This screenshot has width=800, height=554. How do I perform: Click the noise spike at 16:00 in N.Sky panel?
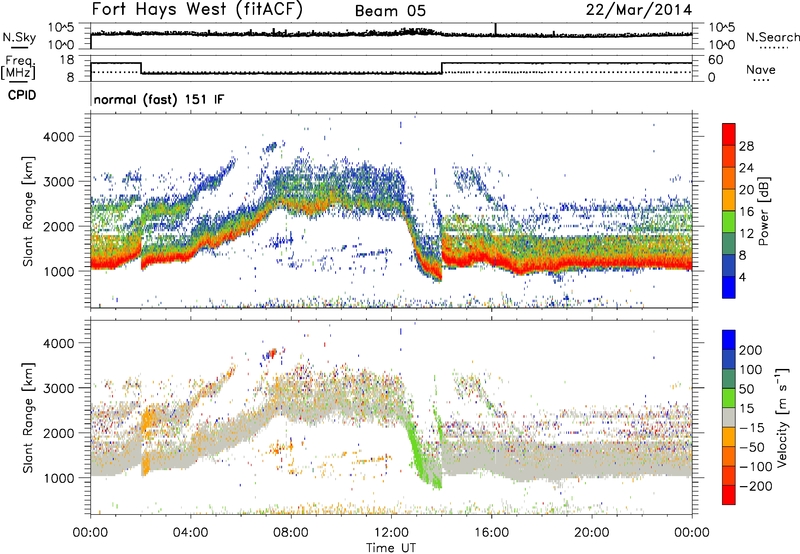tap(495, 29)
